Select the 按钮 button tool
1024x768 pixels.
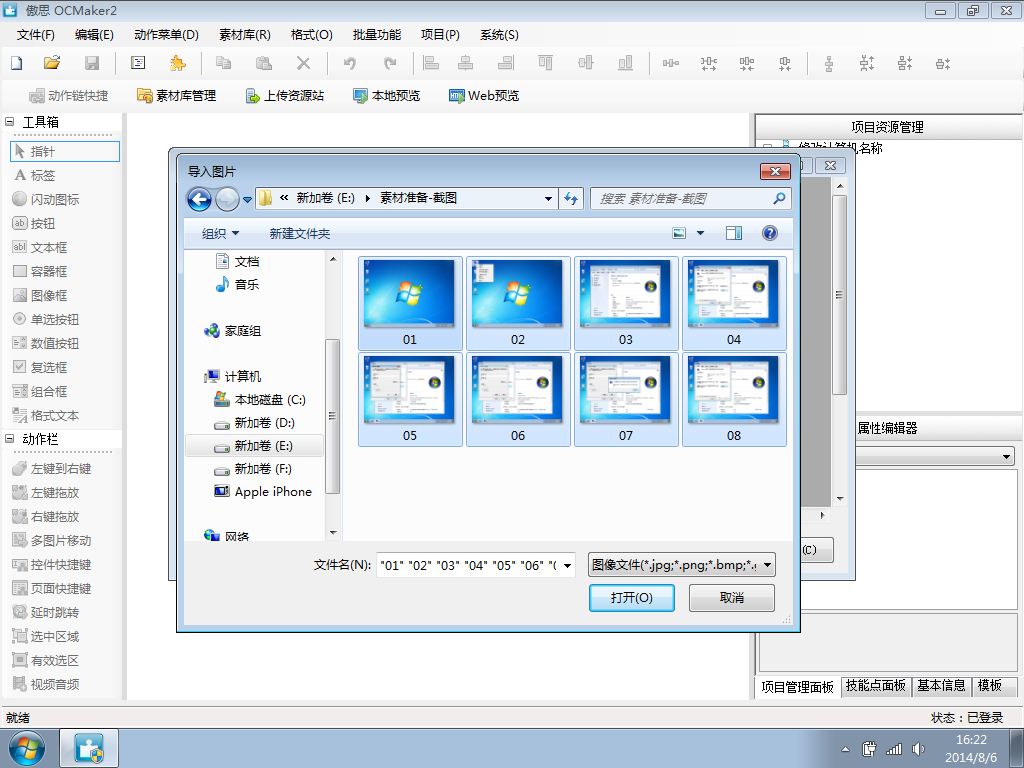pos(34,223)
